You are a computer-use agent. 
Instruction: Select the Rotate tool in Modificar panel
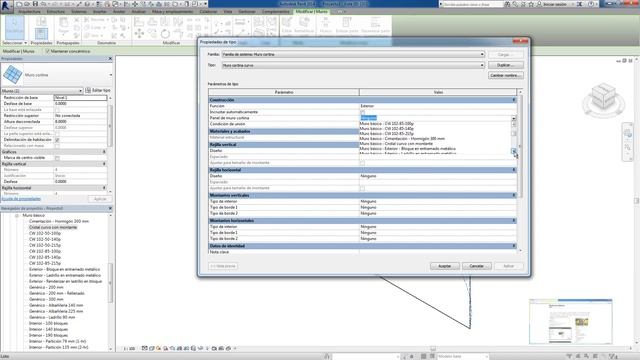click(165, 33)
